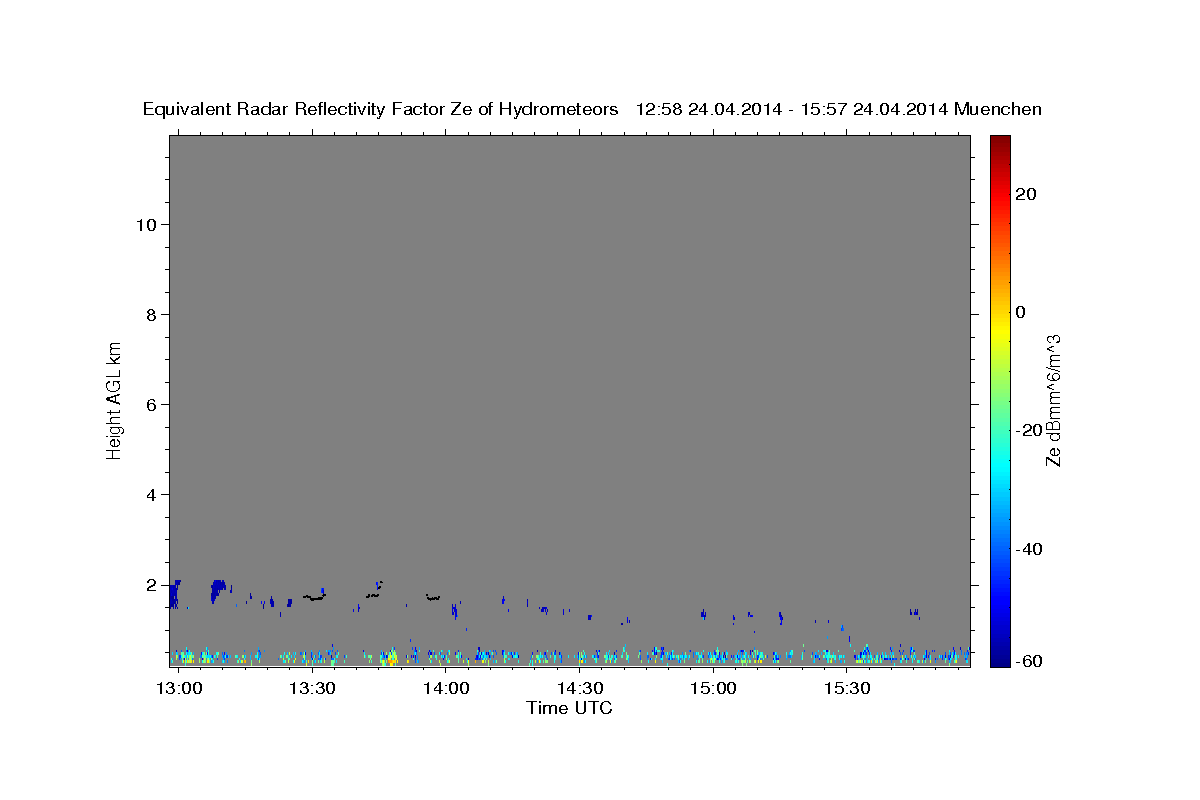Viewport: 1200px width, 800px height.
Task: Click the blue cloud echo at 13:00
Action: (x=175, y=594)
